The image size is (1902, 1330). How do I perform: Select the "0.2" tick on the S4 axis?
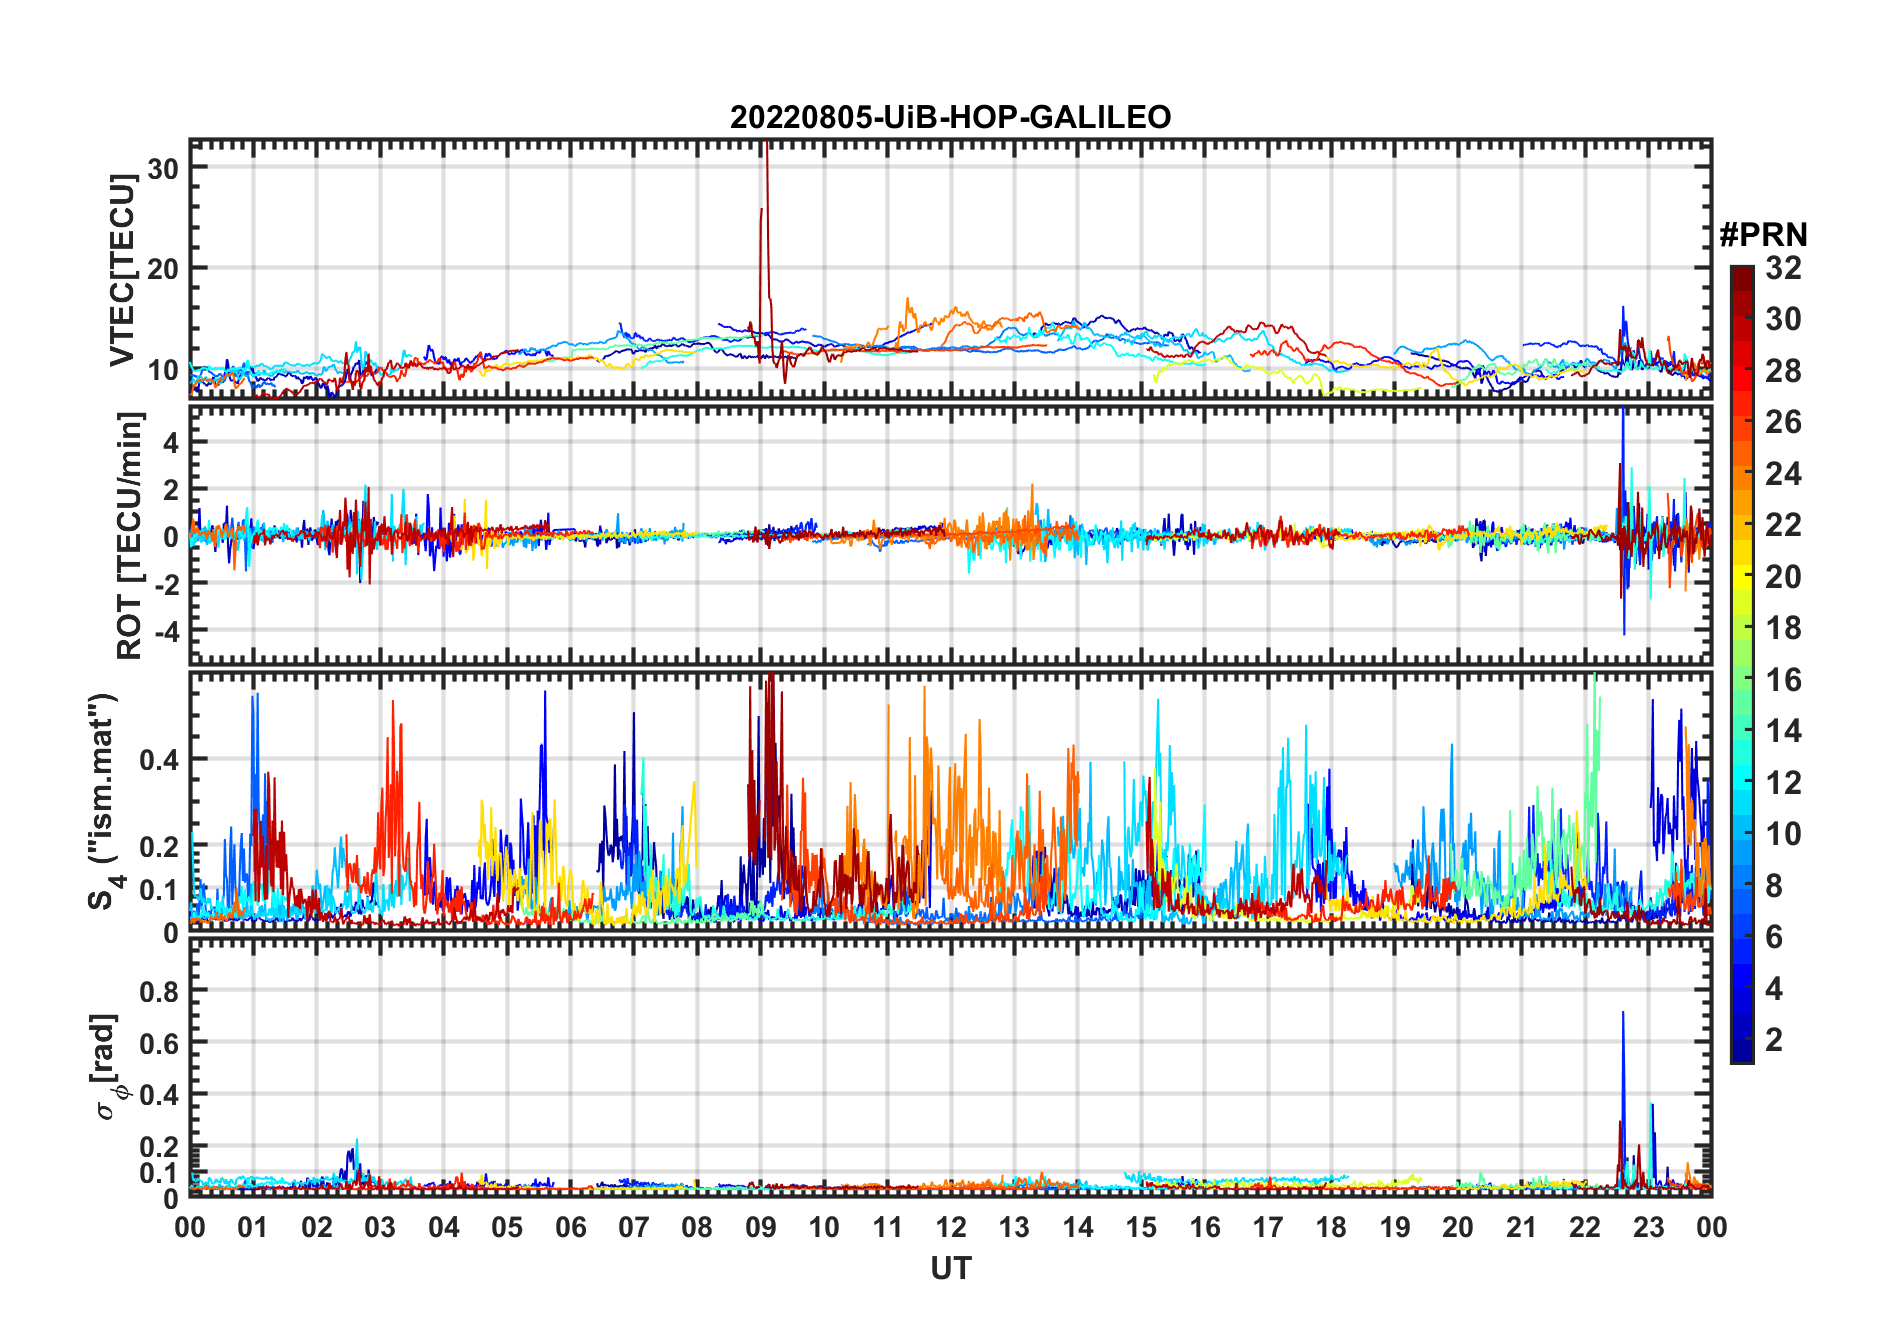click(x=159, y=847)
